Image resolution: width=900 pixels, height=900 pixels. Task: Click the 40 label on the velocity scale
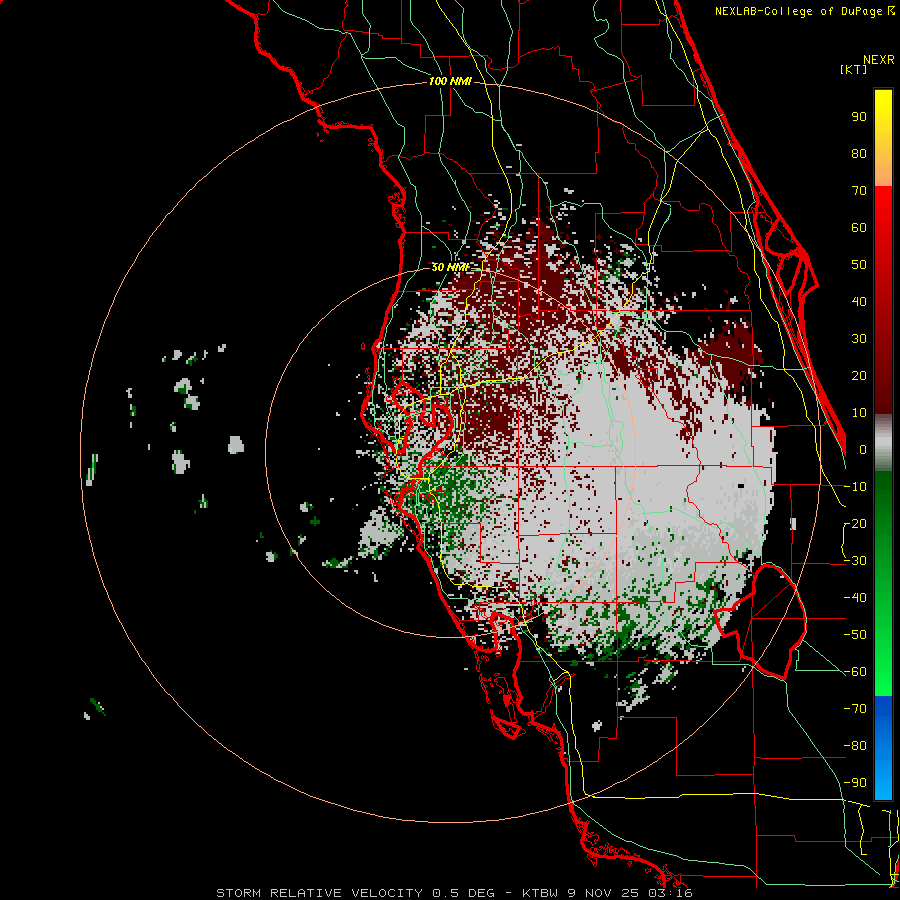click(859, 302)
